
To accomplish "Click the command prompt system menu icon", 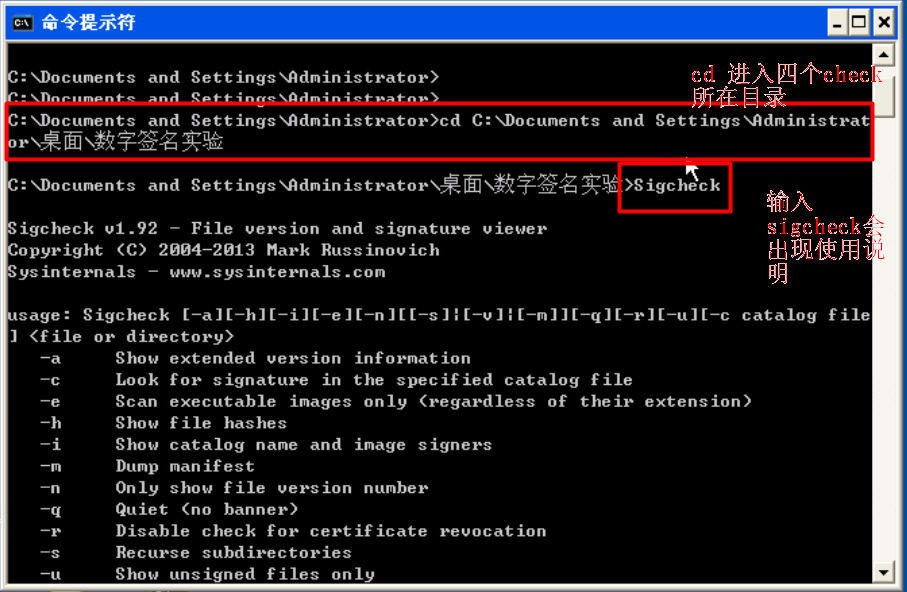I will [22, 23].
